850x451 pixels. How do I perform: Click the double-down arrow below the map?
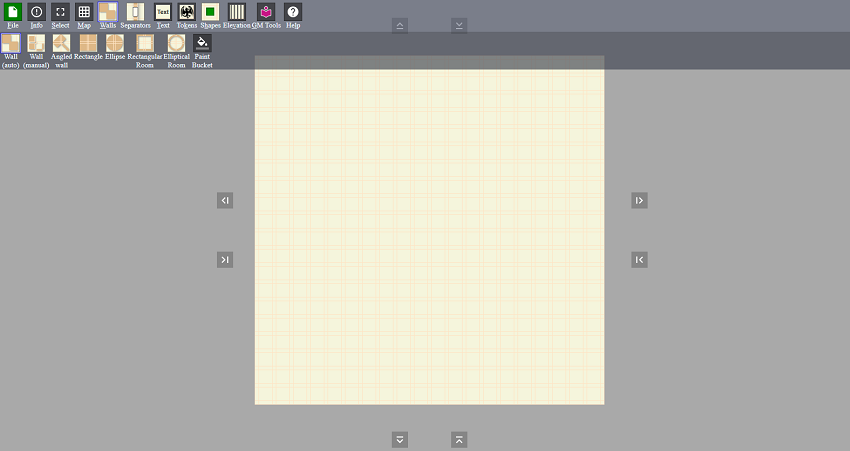tap(400, 439)
